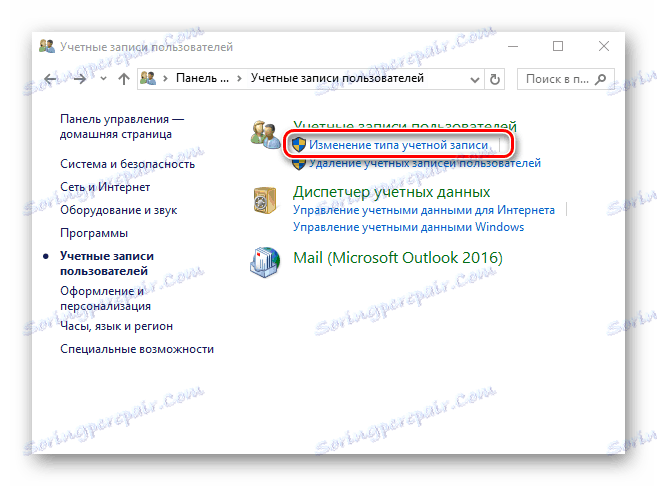Click the search box in Control Panel
The image size is (657, 486).
566,79
